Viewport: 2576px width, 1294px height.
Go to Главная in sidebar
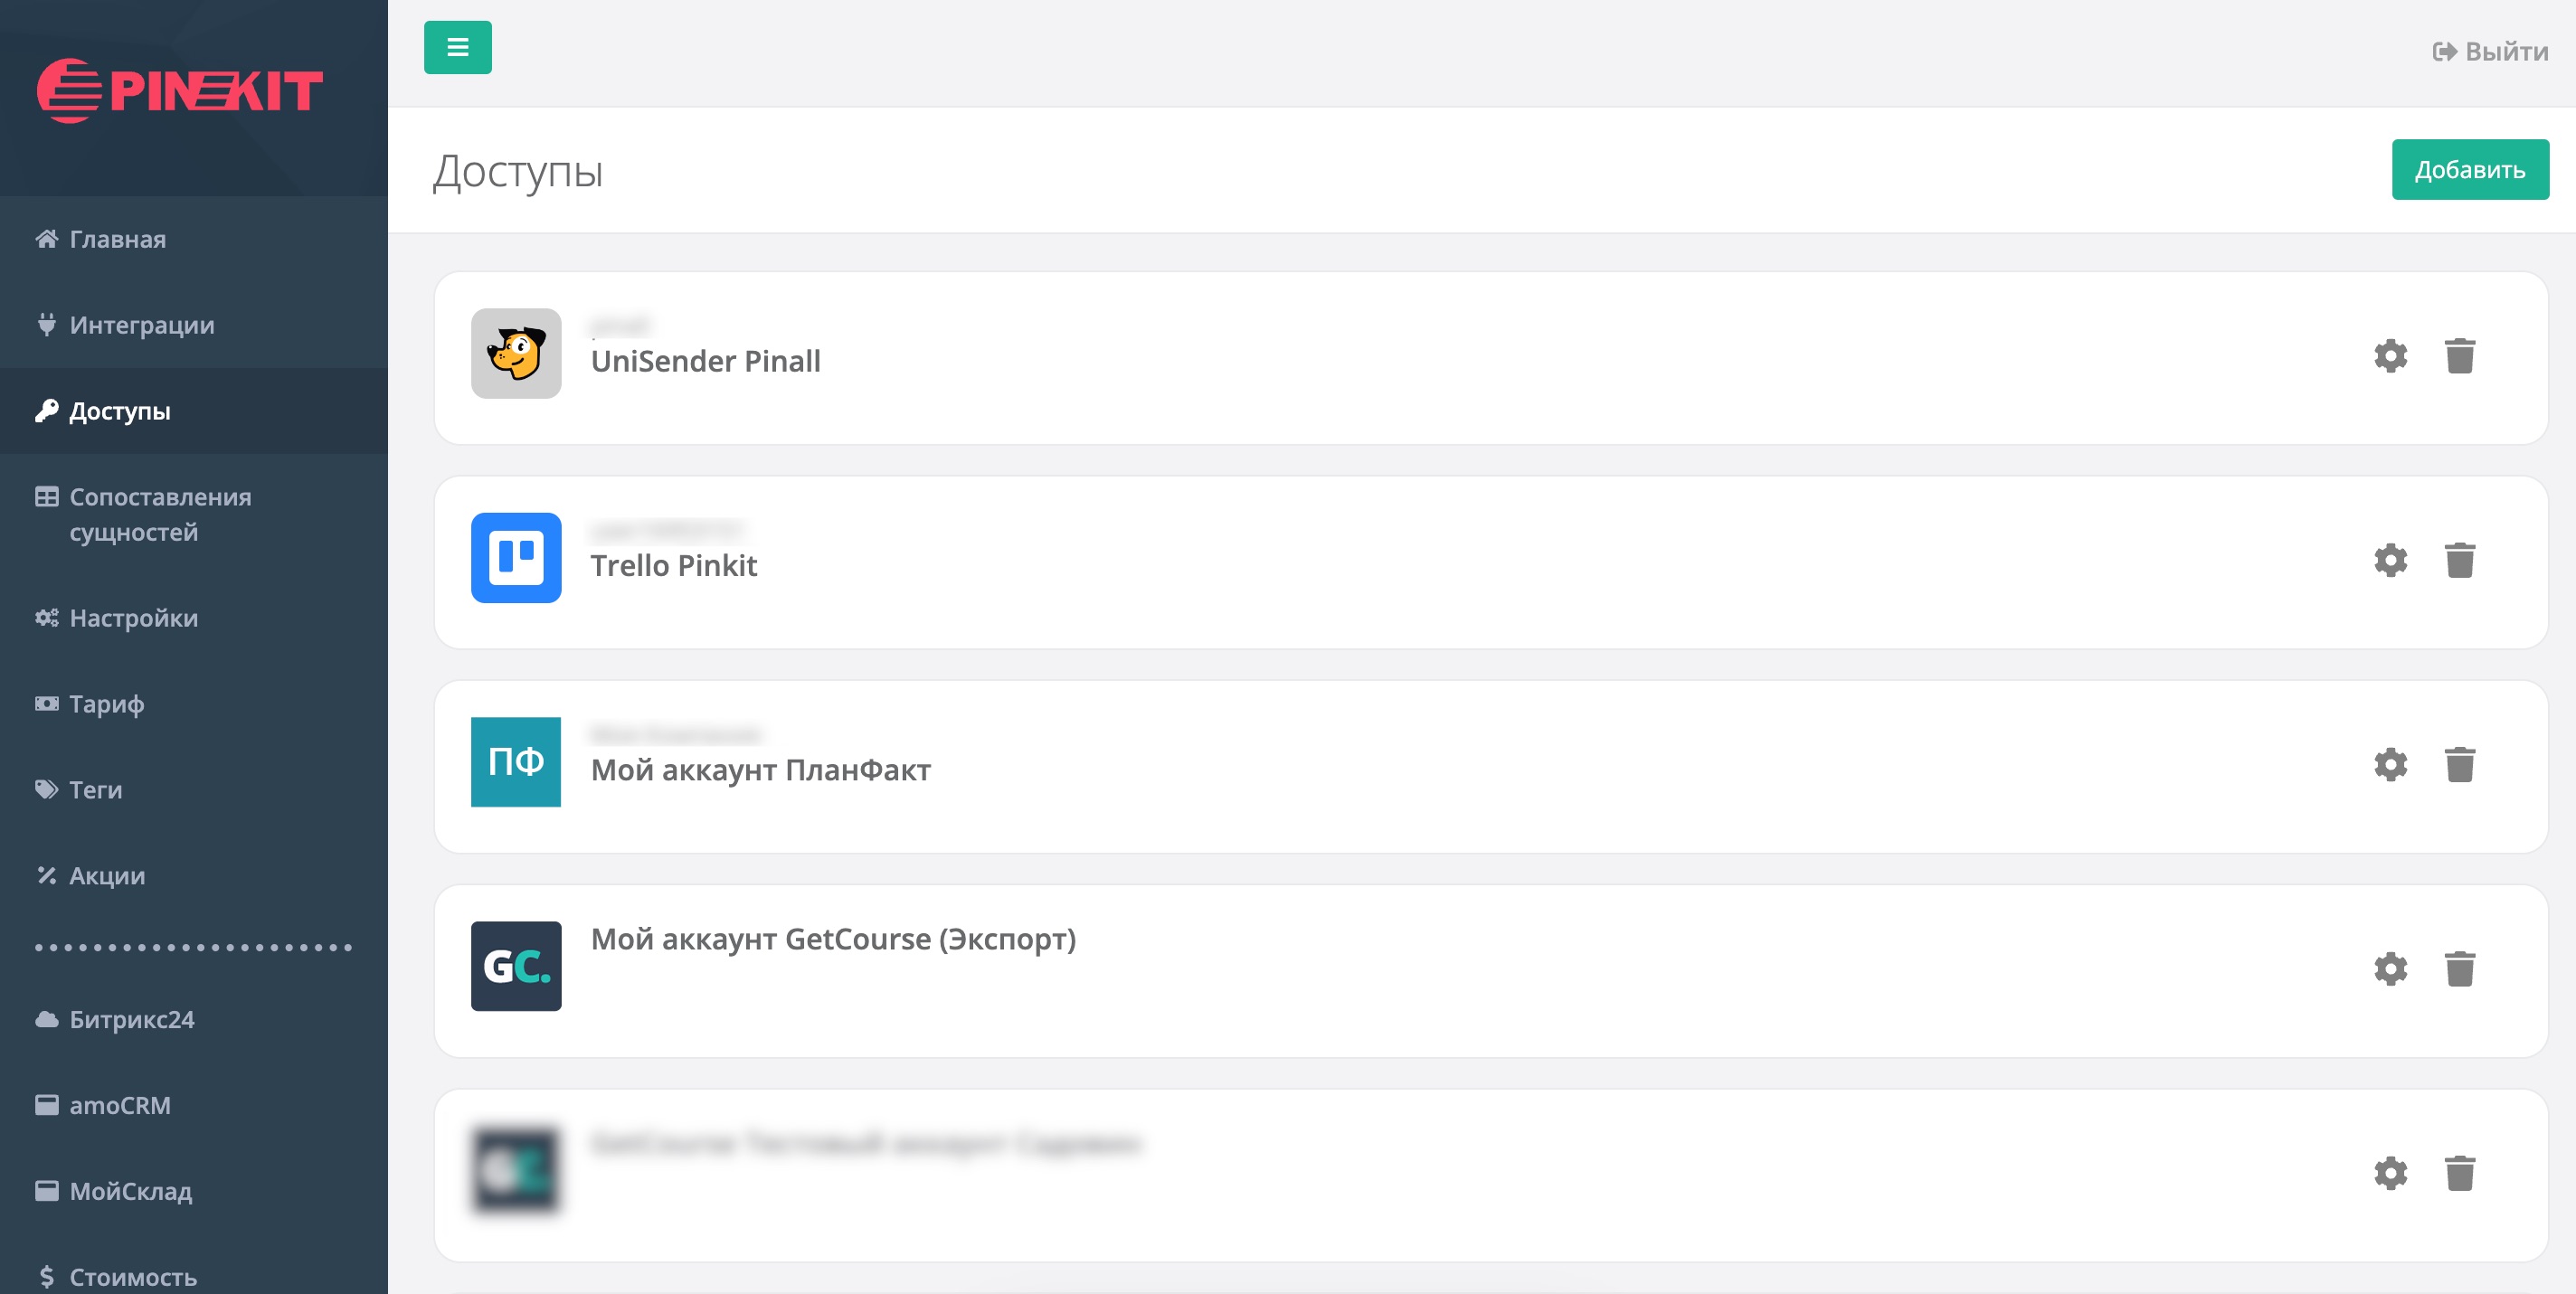pos(117,239)
